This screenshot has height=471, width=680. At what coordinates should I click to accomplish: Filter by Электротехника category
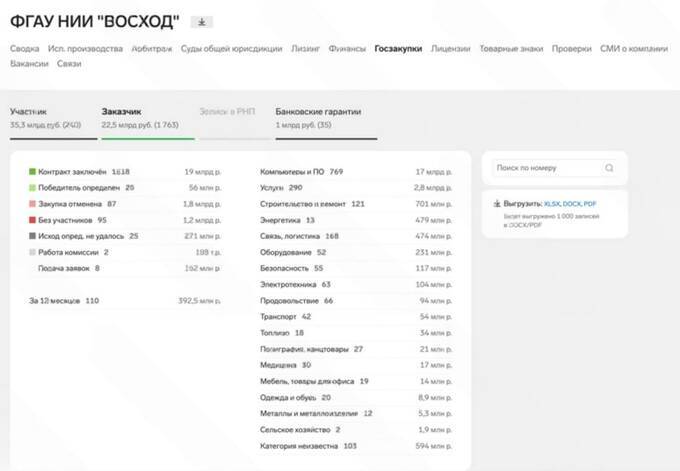click(x=356, y=285)
